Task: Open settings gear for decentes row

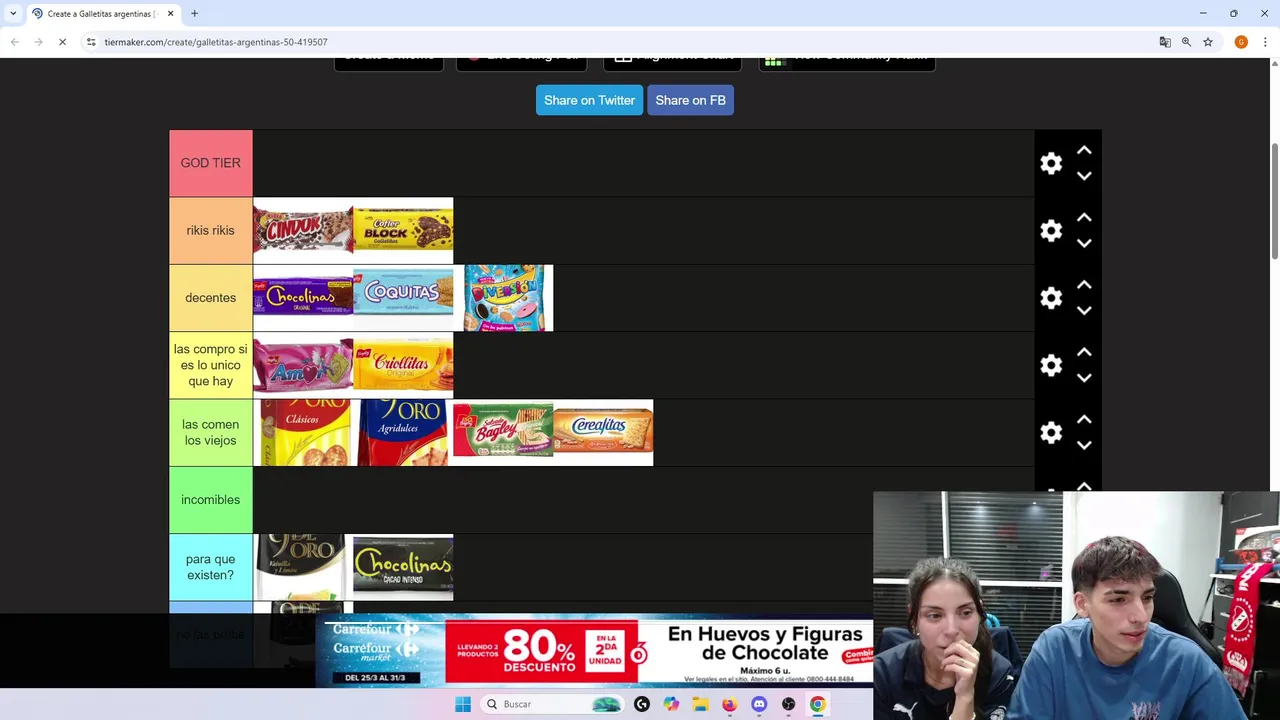Action: pos(1051,298)
